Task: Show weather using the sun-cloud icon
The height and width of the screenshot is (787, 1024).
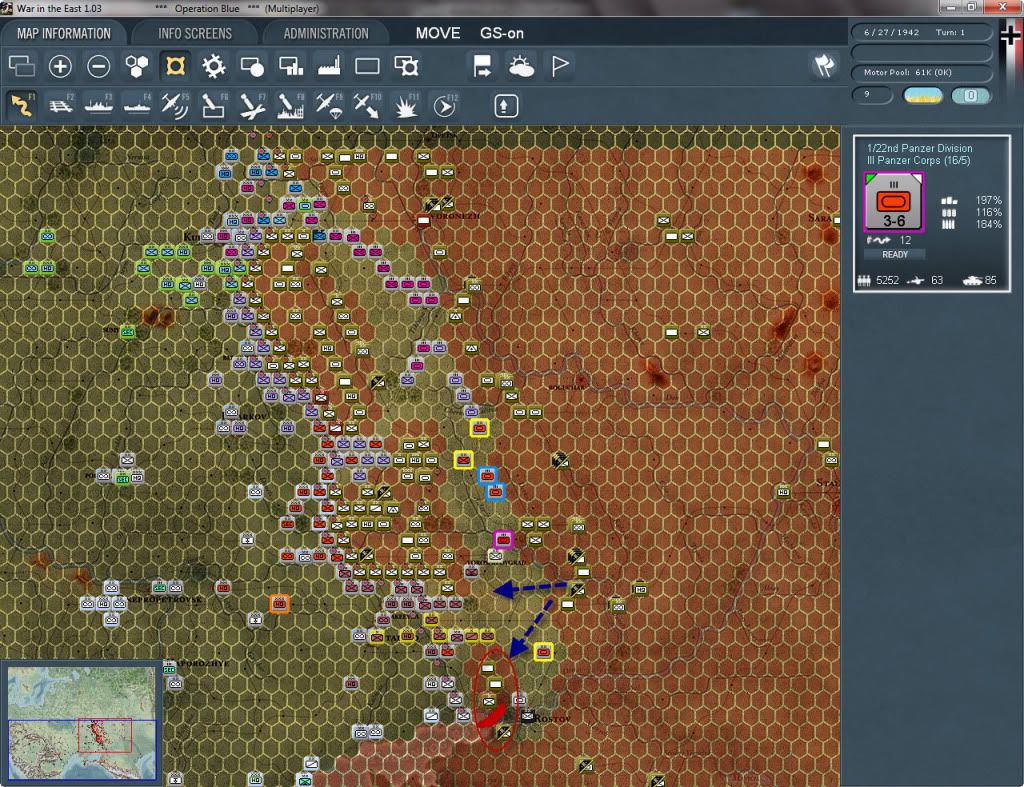Action: pos(521,66)
